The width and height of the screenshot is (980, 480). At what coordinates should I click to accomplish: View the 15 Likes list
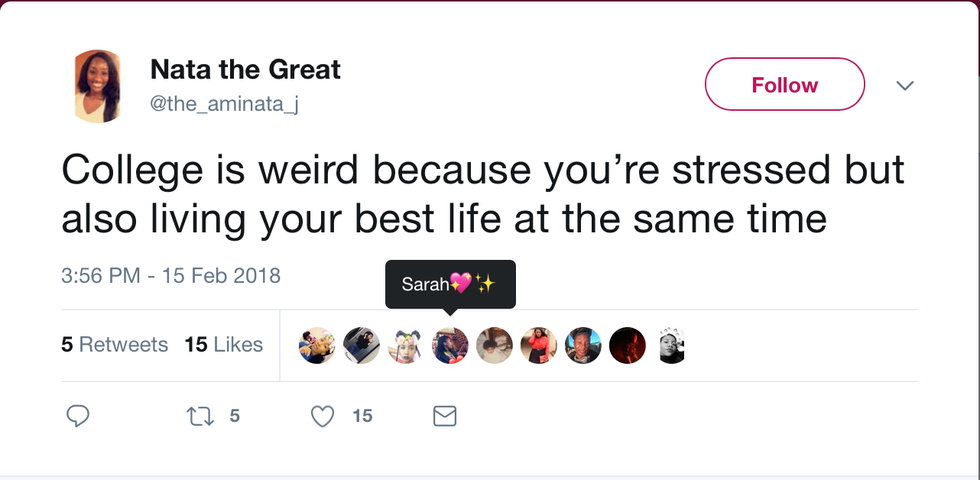(223, 345)
